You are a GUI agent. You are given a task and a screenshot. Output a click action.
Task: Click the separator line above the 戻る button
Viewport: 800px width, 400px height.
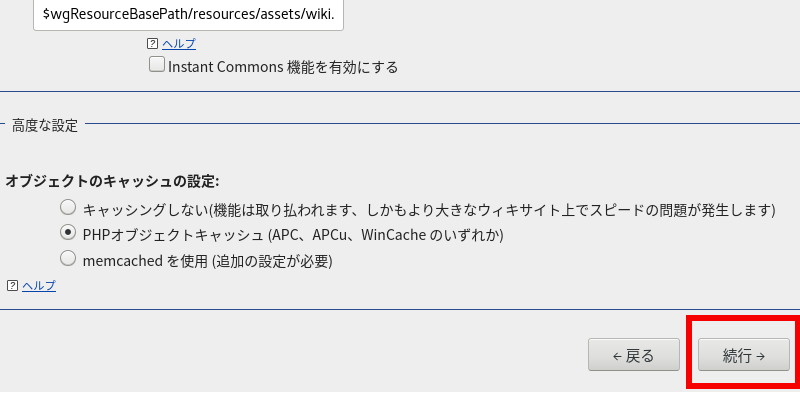point(400,310)
